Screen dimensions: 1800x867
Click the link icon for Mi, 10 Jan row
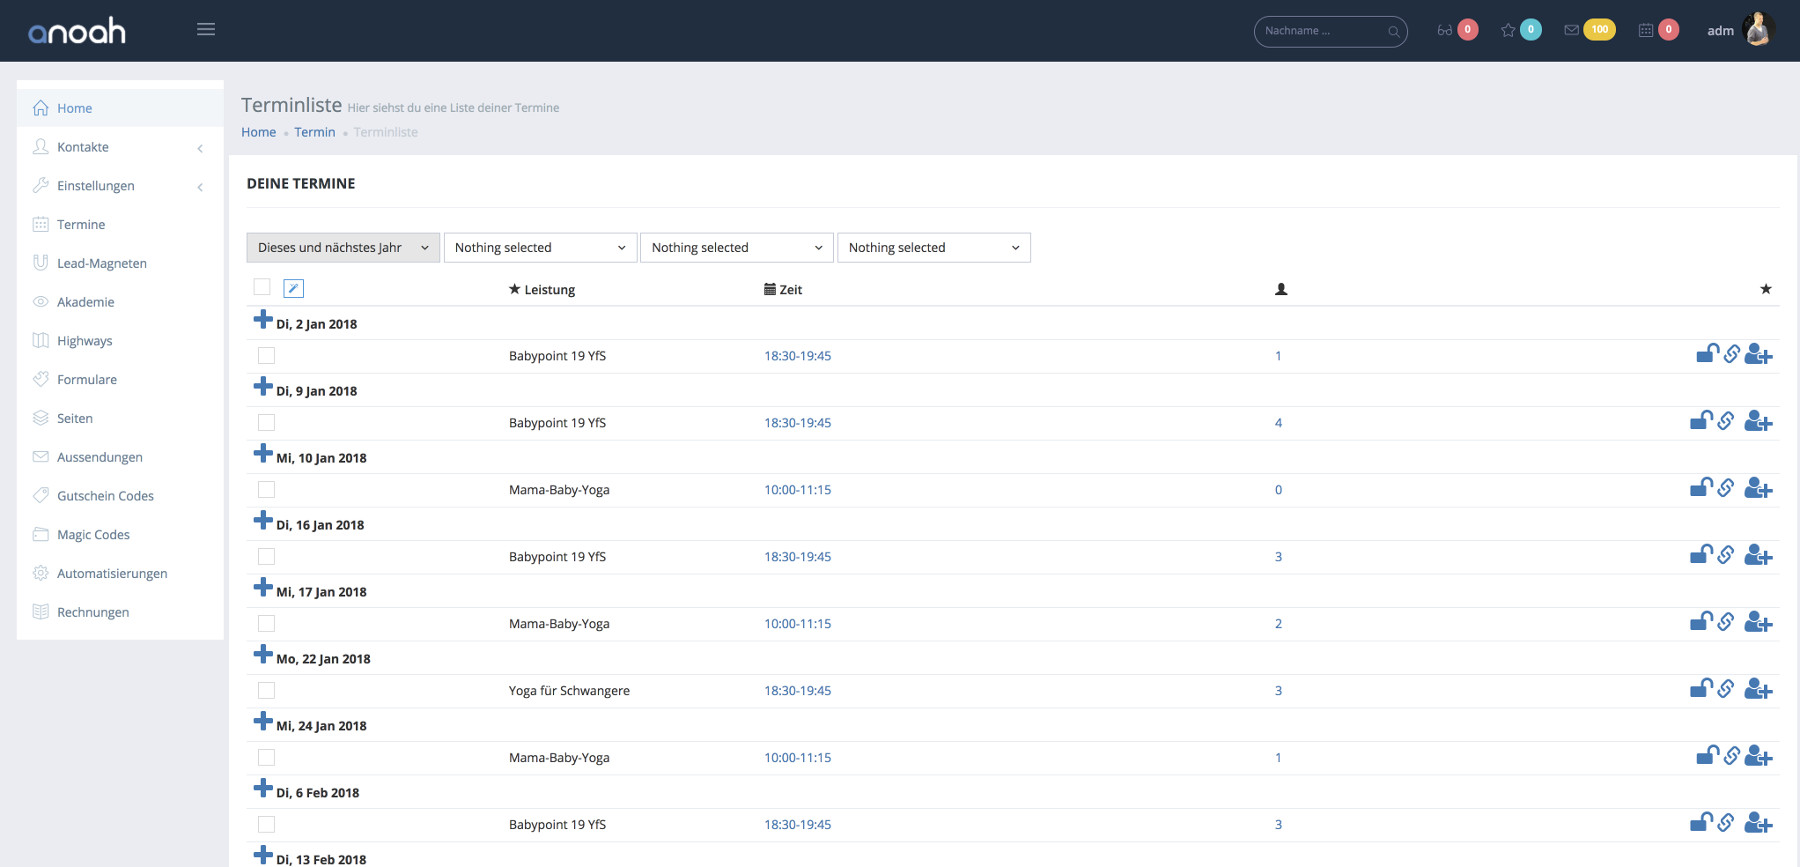click(x=1726, y=488)
